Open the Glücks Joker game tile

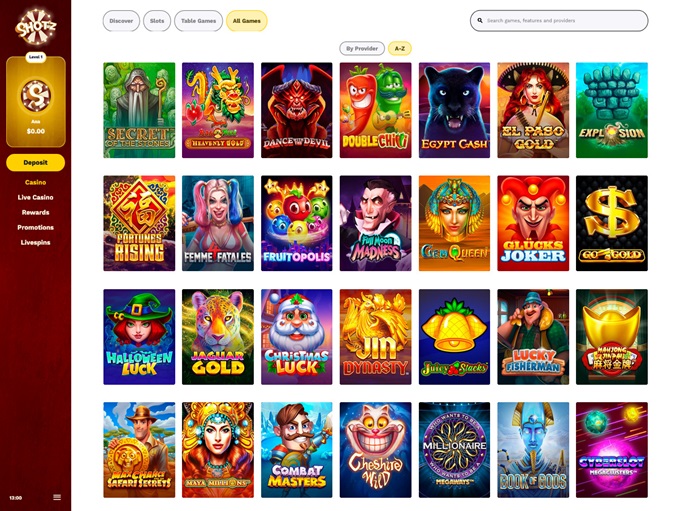pyautogui.click(x=533, y=223)
